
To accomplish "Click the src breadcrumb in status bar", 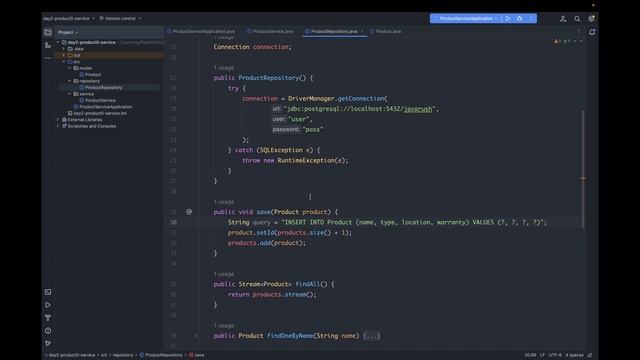I will click(x=104, y=355).
